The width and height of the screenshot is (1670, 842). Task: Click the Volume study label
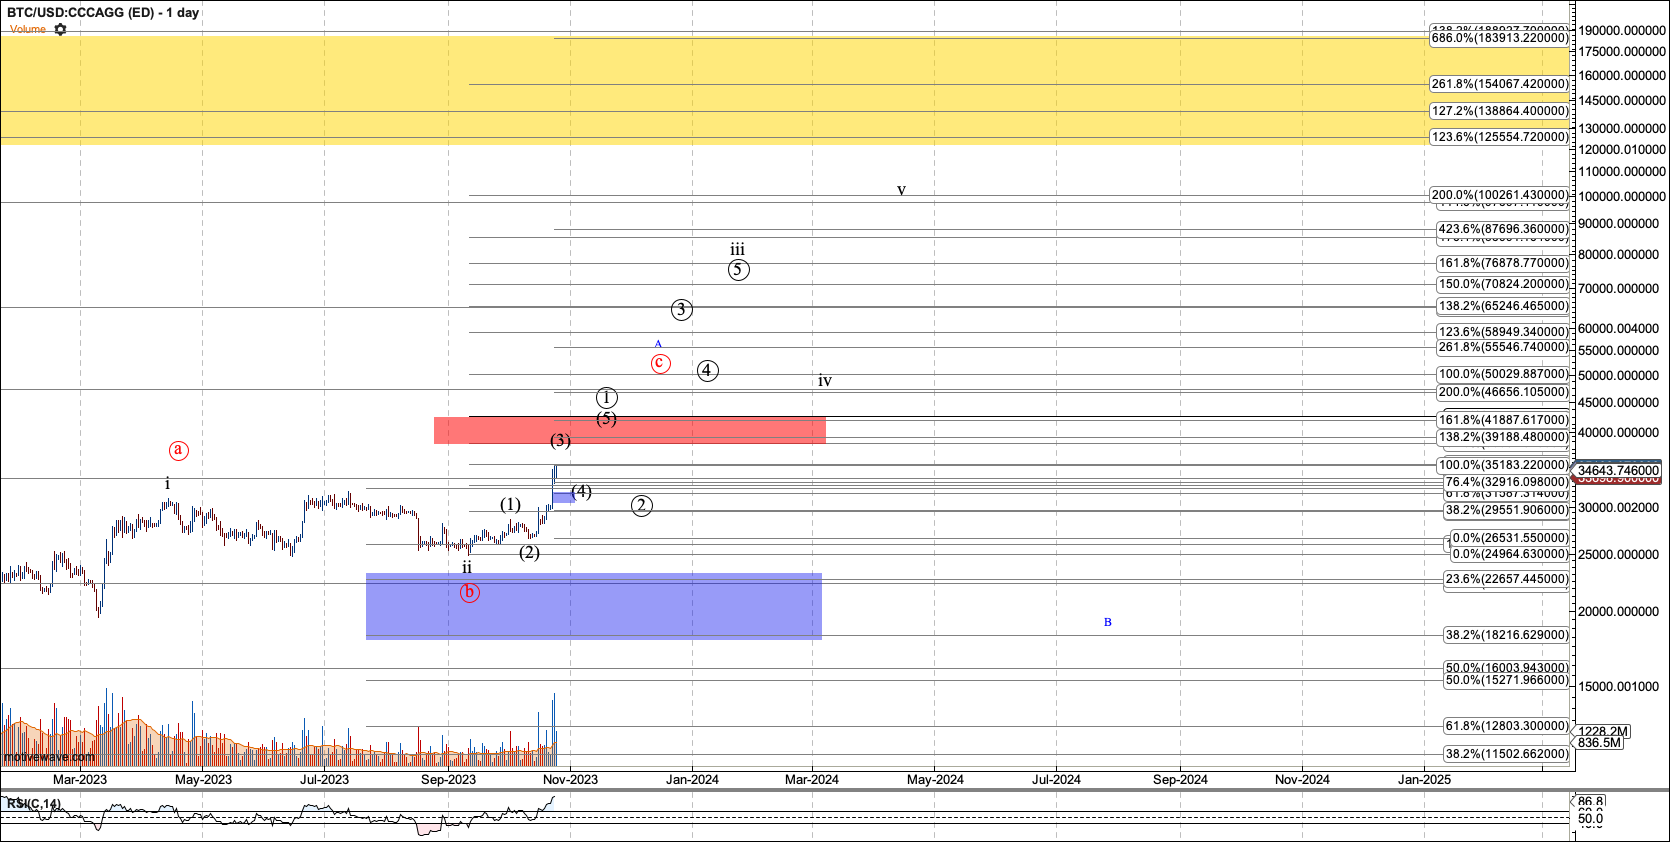coord(27,29)
